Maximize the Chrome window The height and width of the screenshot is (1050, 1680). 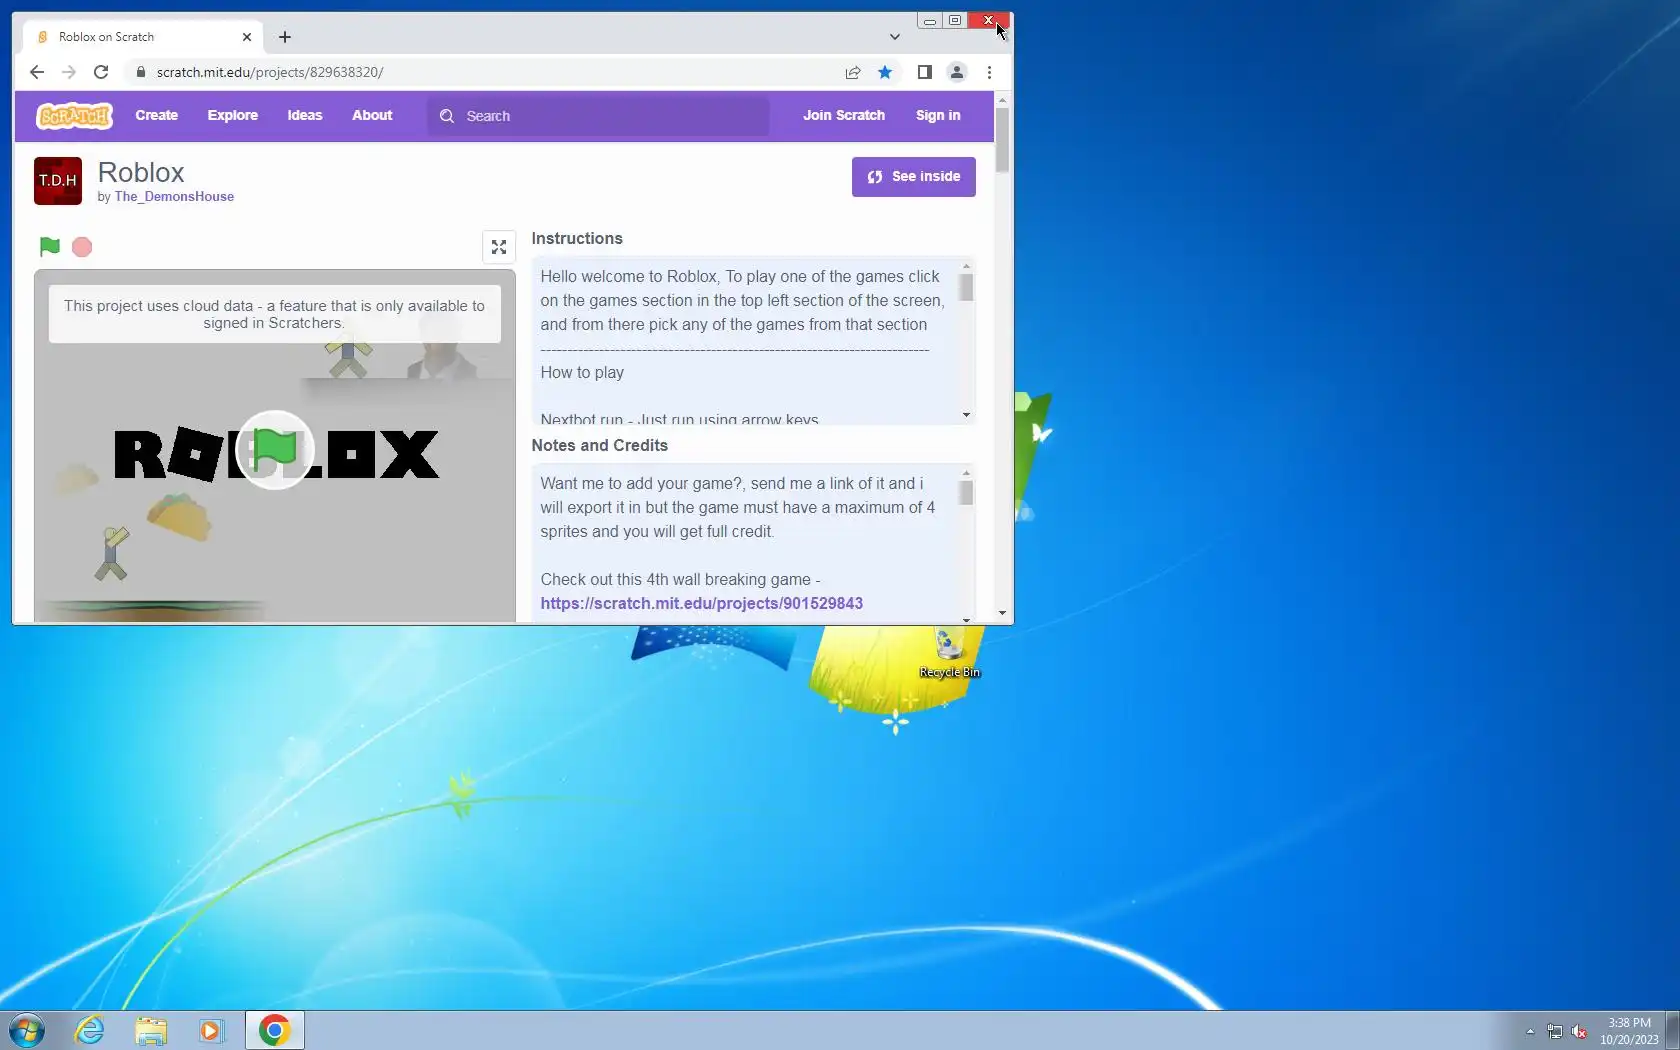coord(955,20)
